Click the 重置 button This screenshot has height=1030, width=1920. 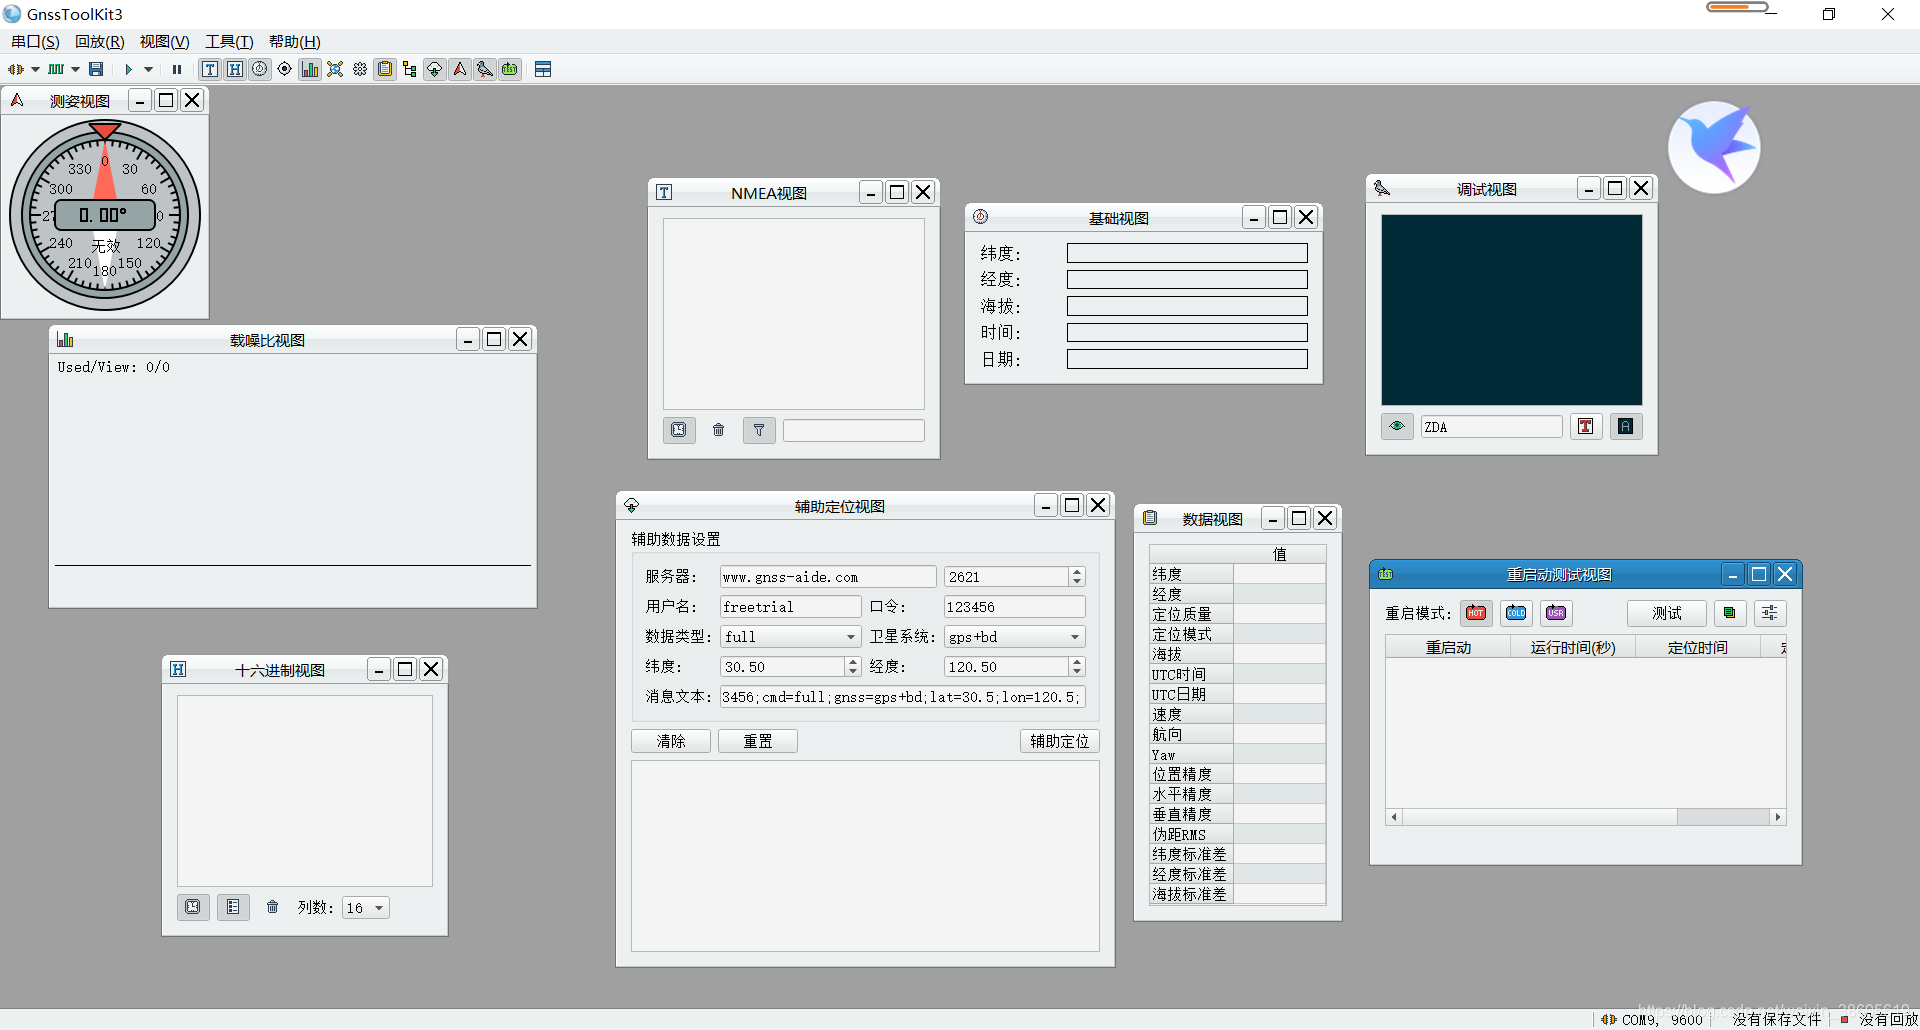(x=758, y=741)
